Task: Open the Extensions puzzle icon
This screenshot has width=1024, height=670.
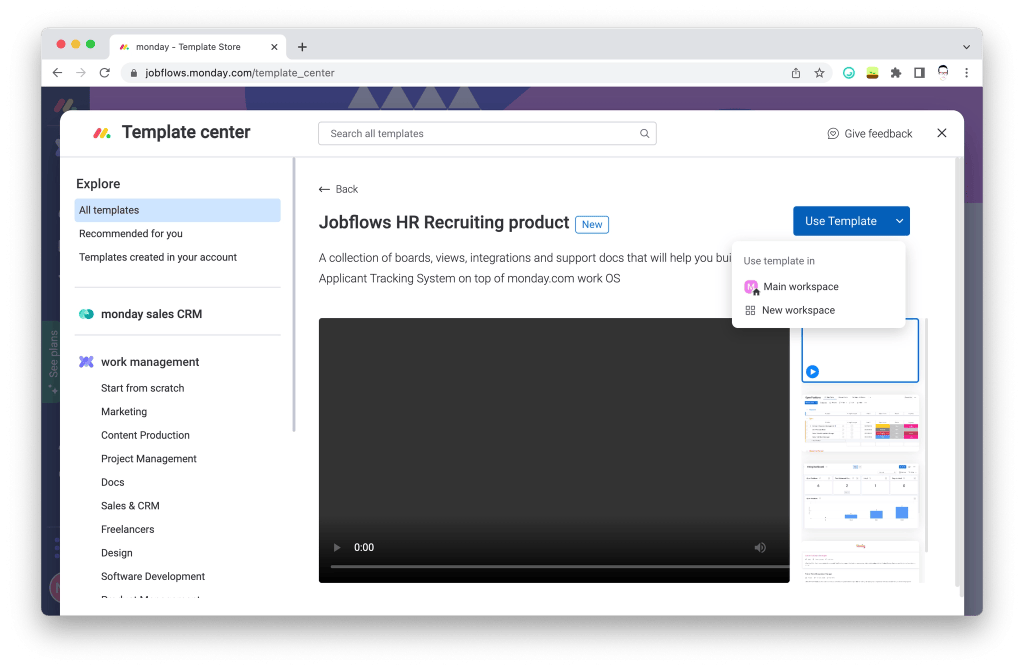Action: (895, 72)
